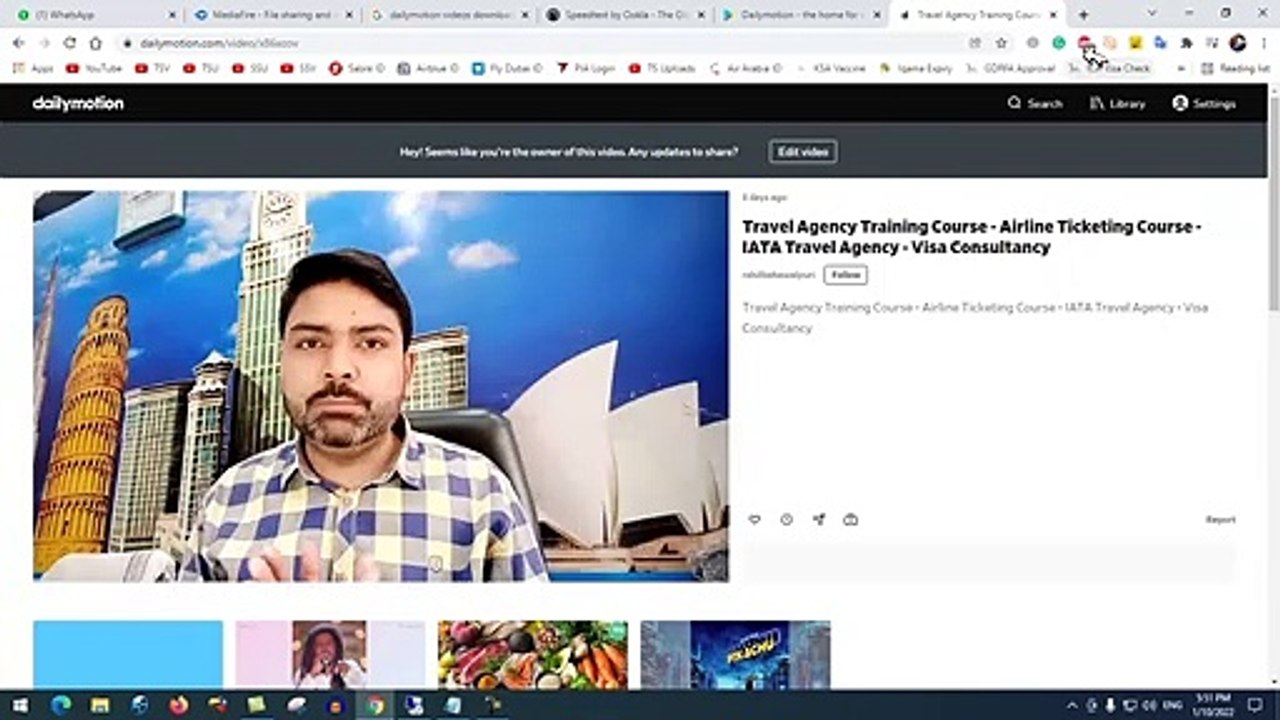Open File Explorer from taskbar
The image size is (1280, 720).
[100, 705]
